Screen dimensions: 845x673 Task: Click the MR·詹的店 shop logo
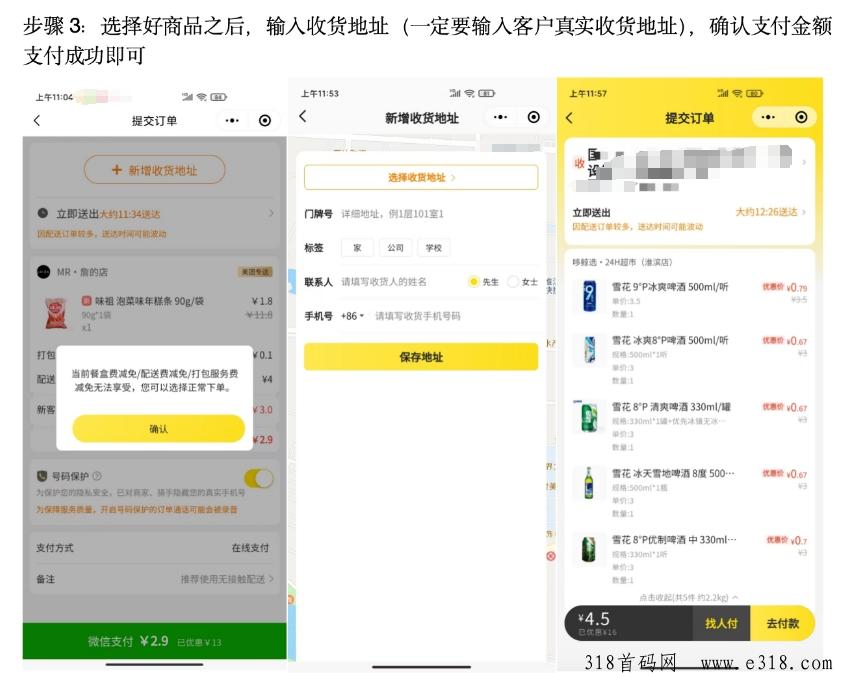click(44, 272)
